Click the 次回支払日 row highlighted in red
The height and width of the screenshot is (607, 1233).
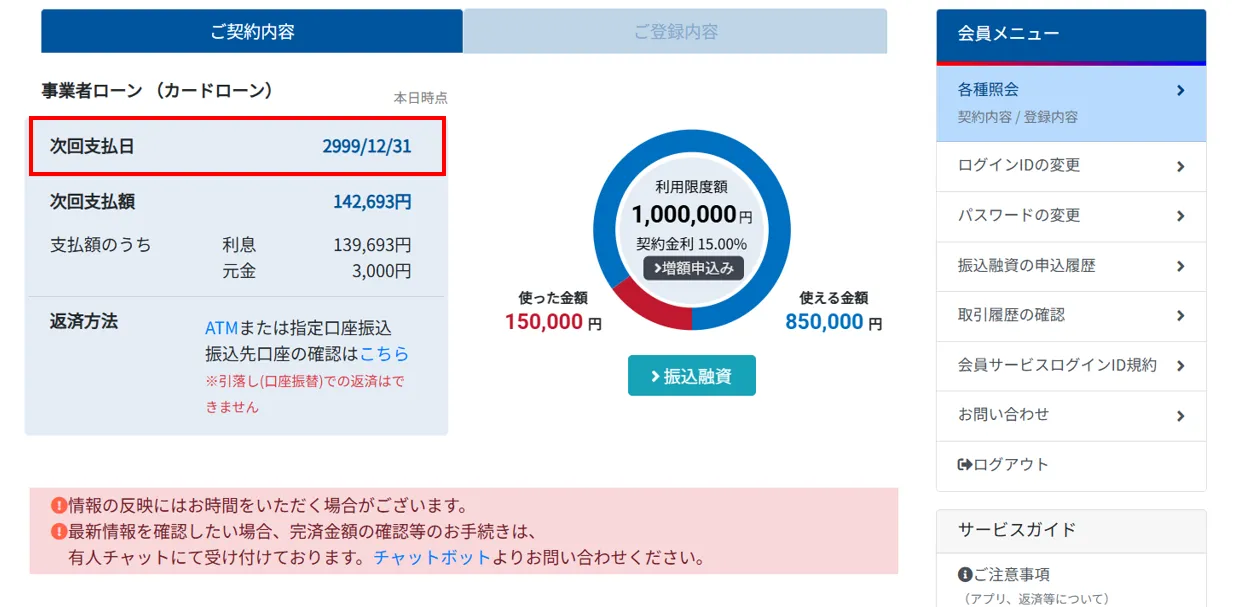[x=237, y=146]
